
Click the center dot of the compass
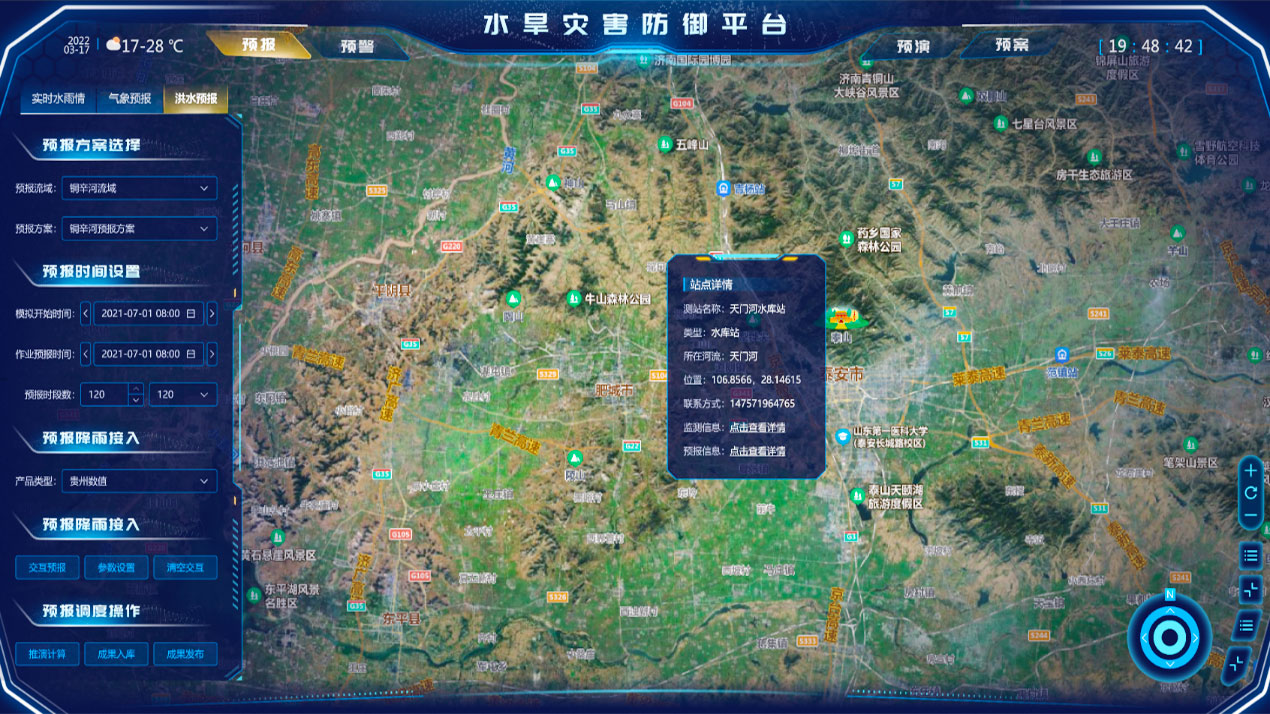[x=1169, y=637]
